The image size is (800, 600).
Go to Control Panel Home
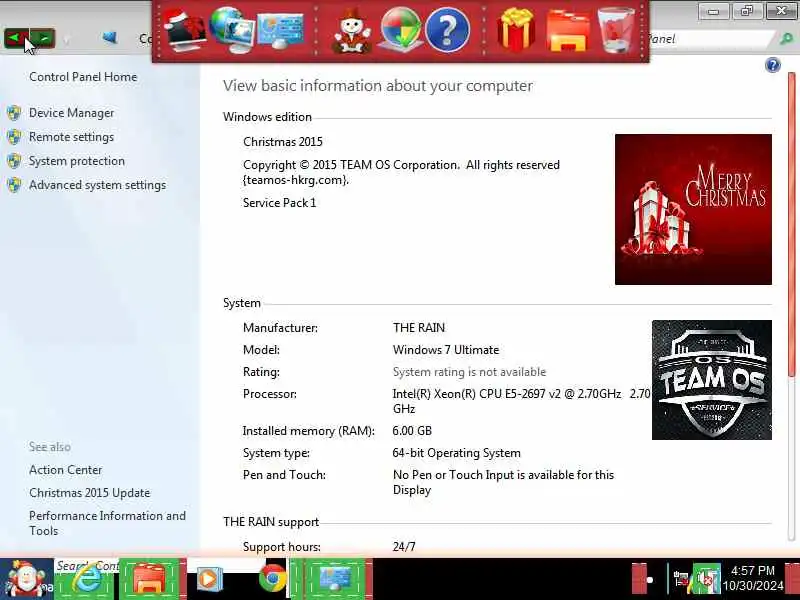pos(83,77)
